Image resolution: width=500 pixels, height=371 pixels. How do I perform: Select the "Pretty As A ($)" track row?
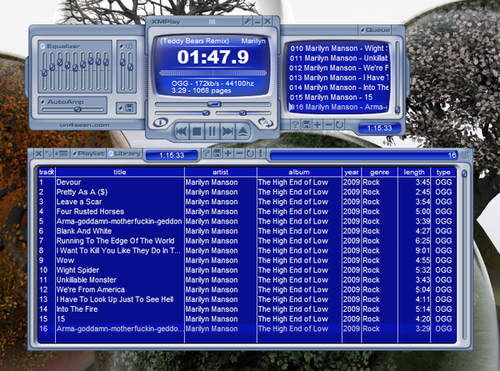247,192
